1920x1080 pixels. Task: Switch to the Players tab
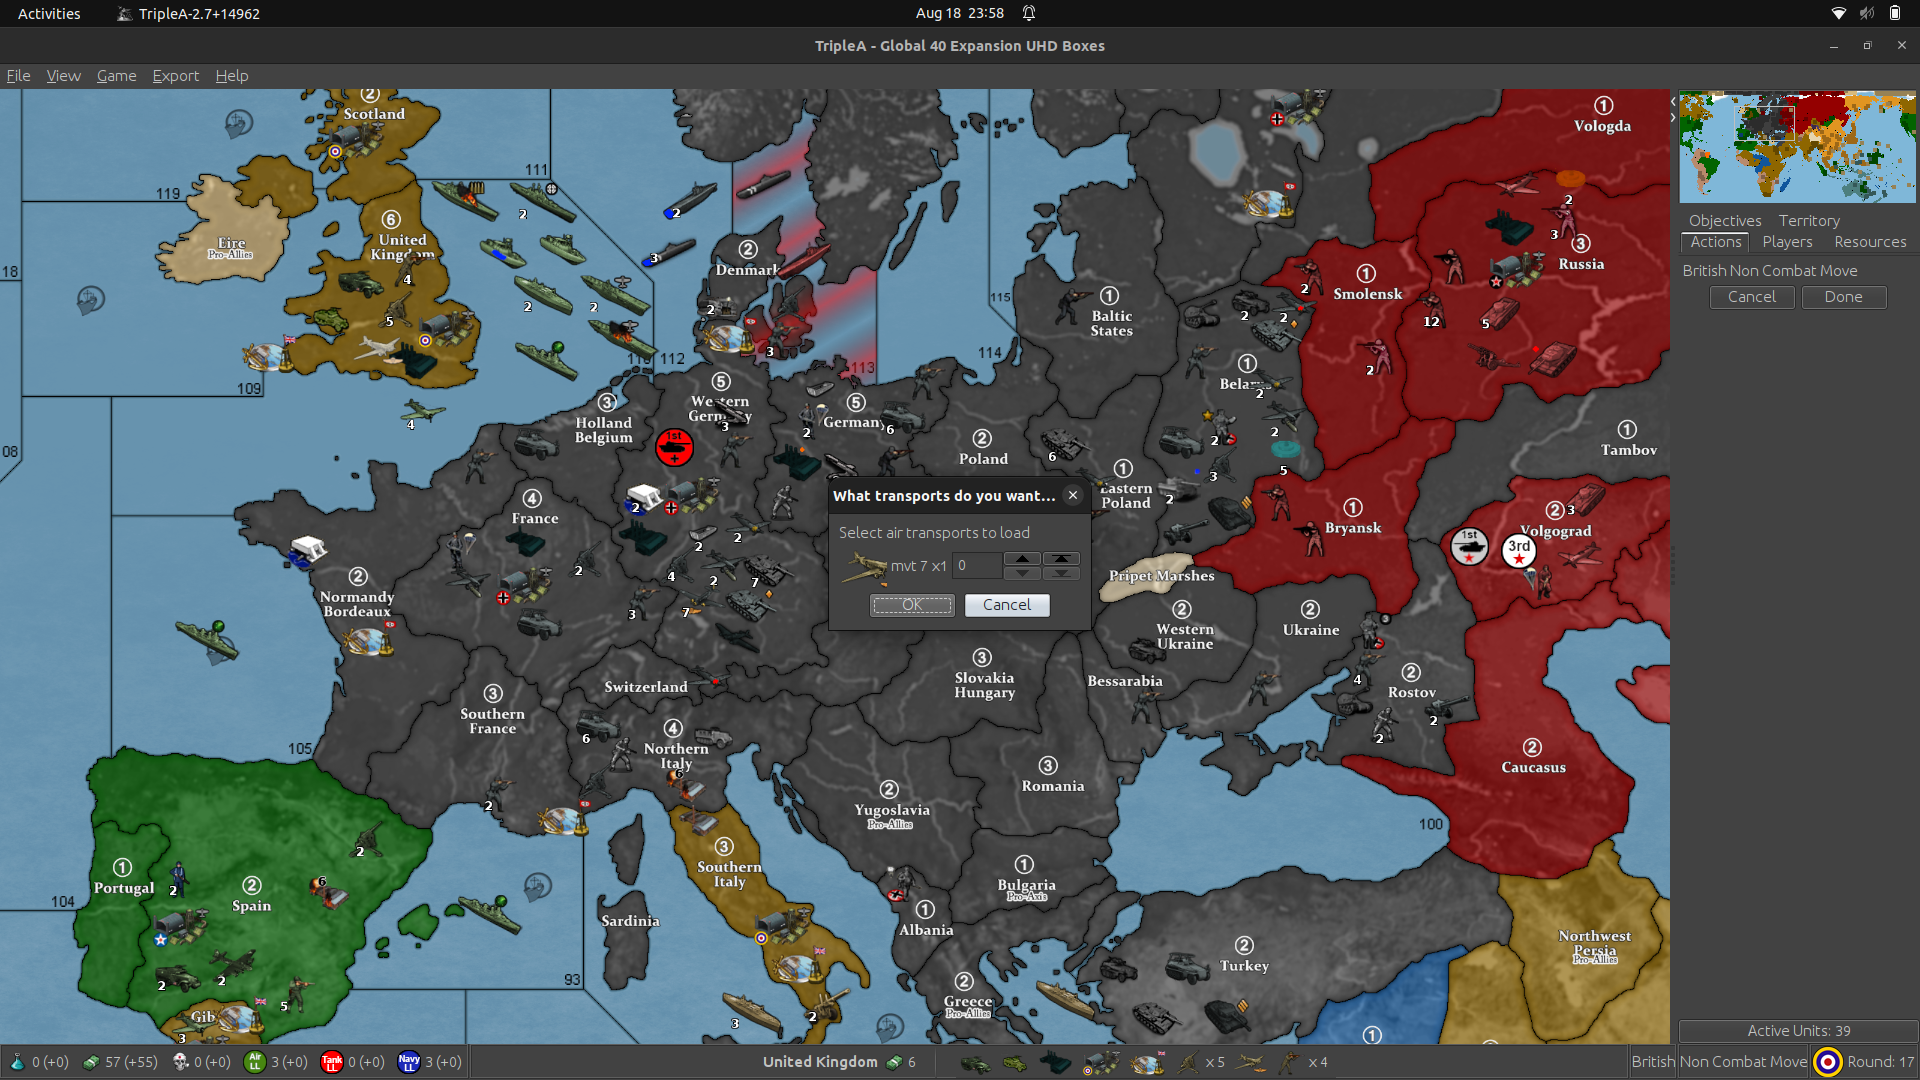(x=1787, y=242)
